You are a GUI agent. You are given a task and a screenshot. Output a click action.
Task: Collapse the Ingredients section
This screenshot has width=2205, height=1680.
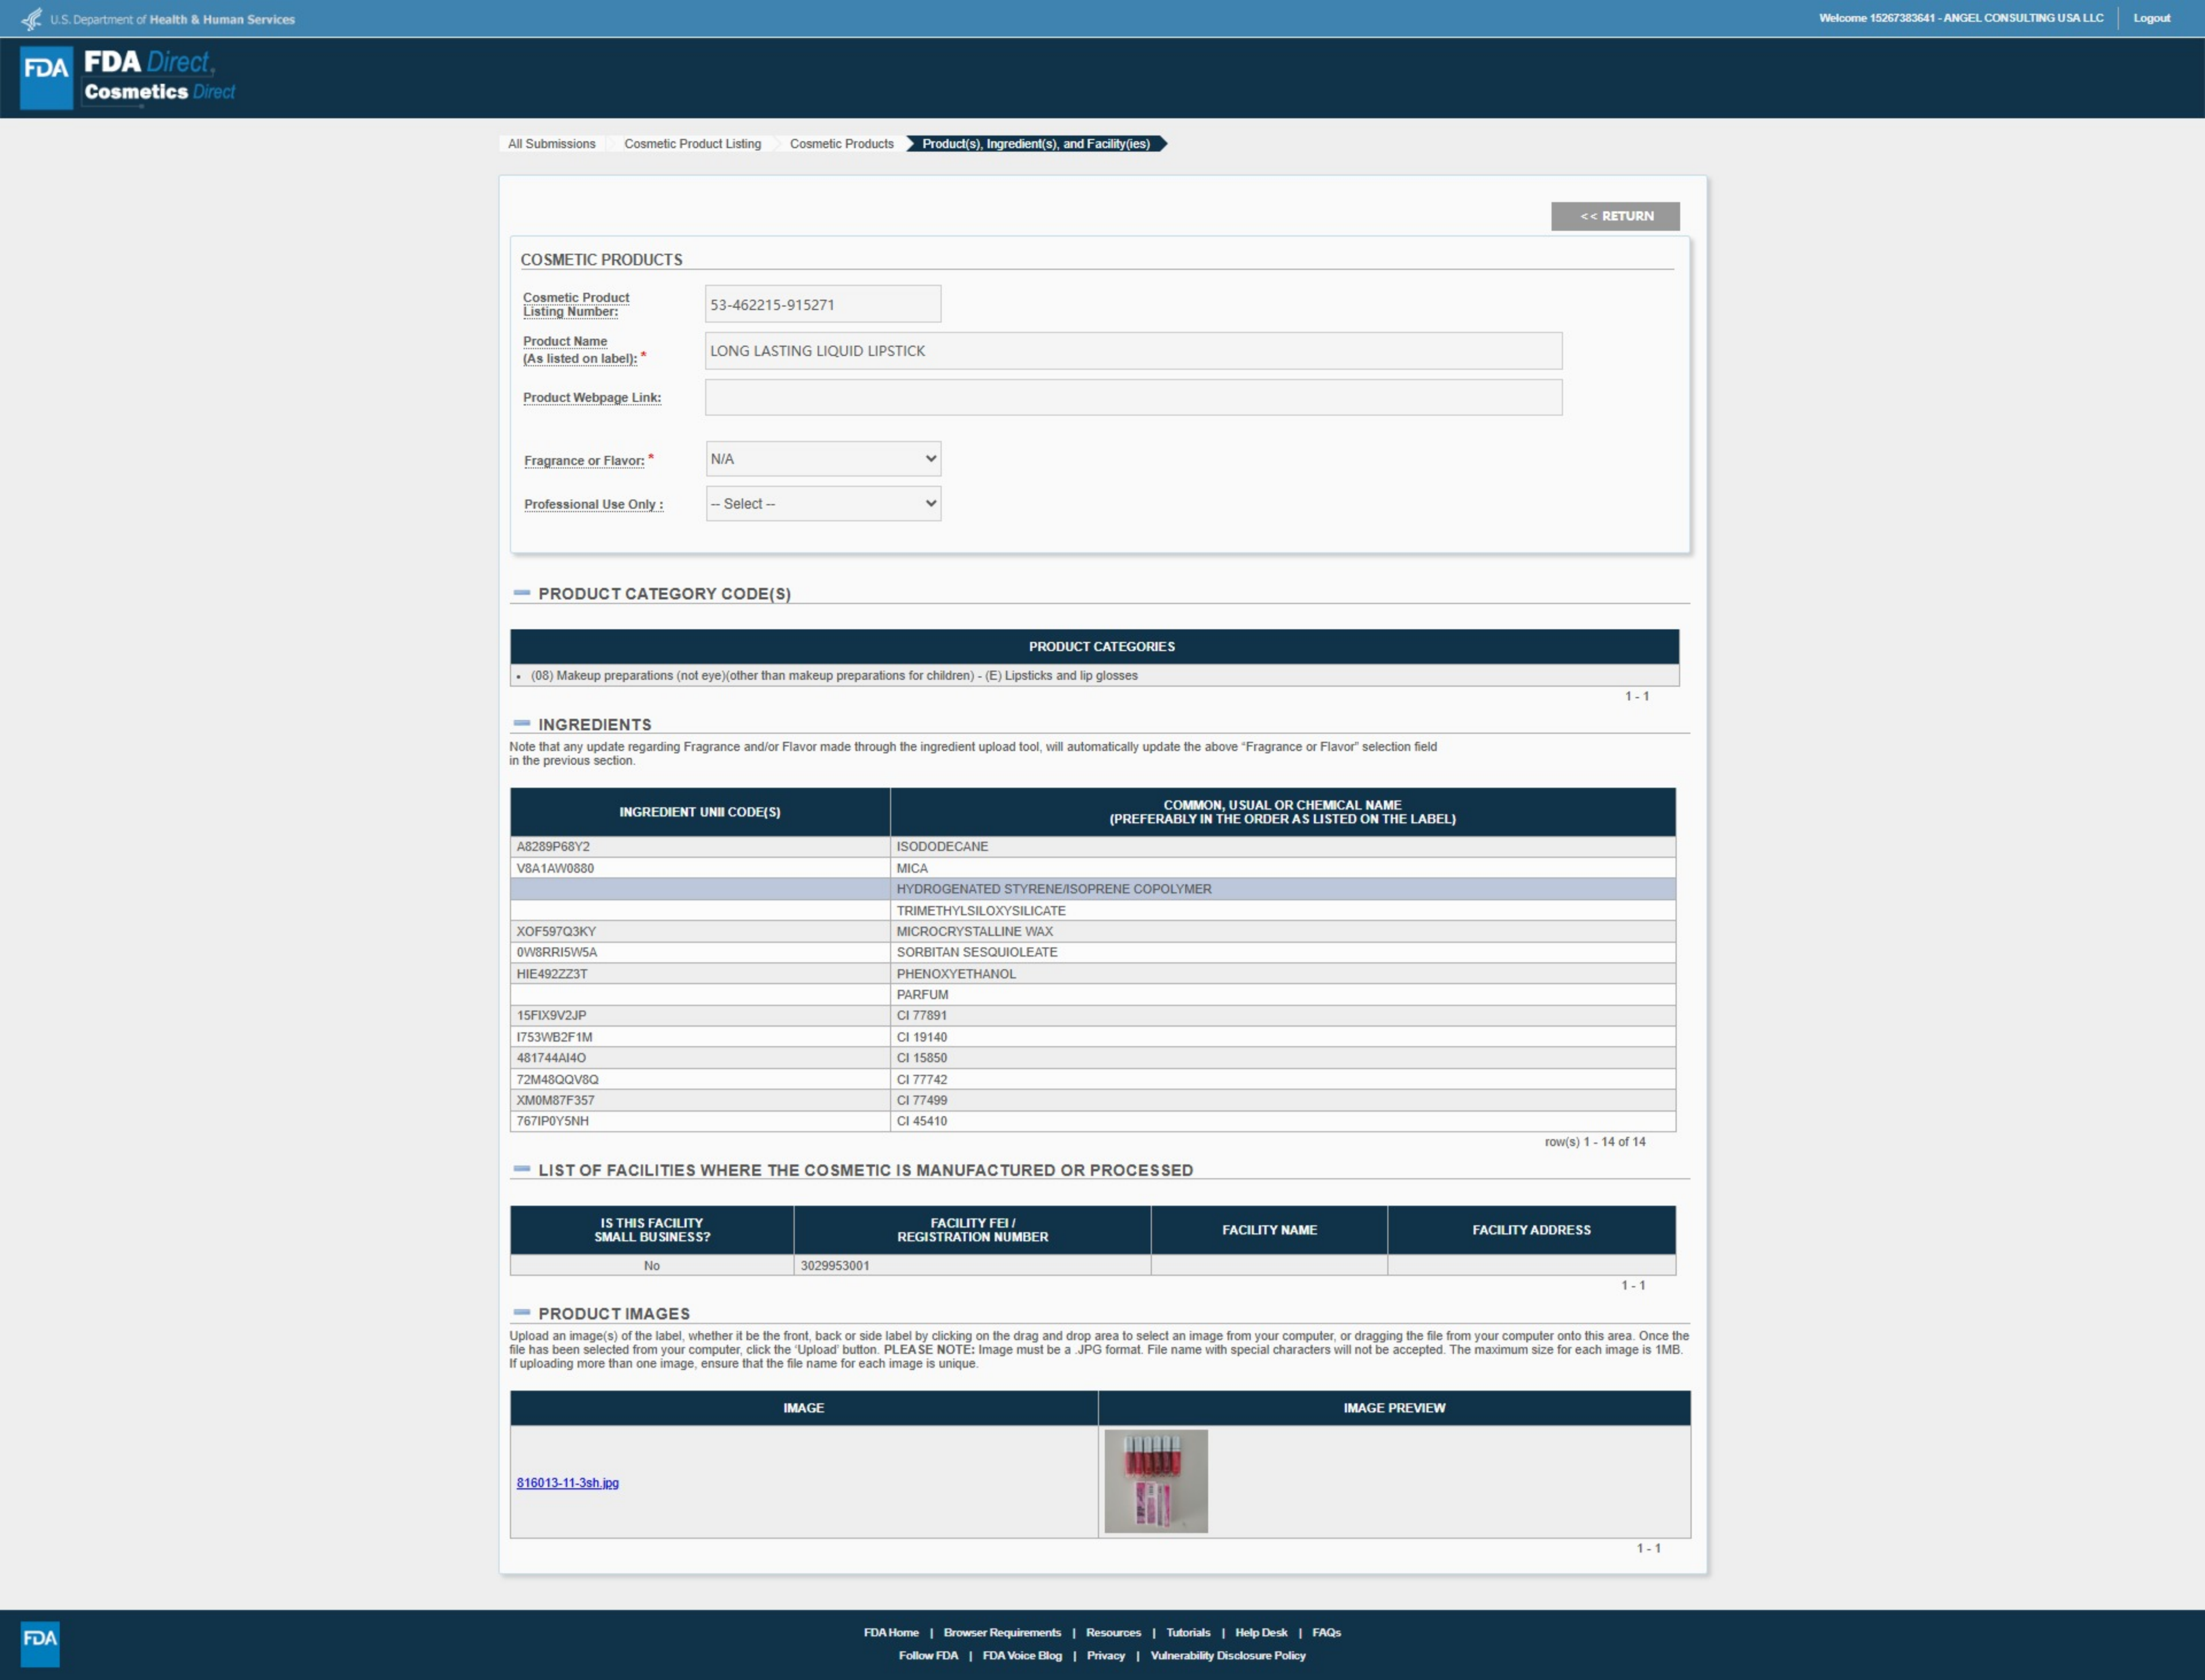(x=522, y=723)
